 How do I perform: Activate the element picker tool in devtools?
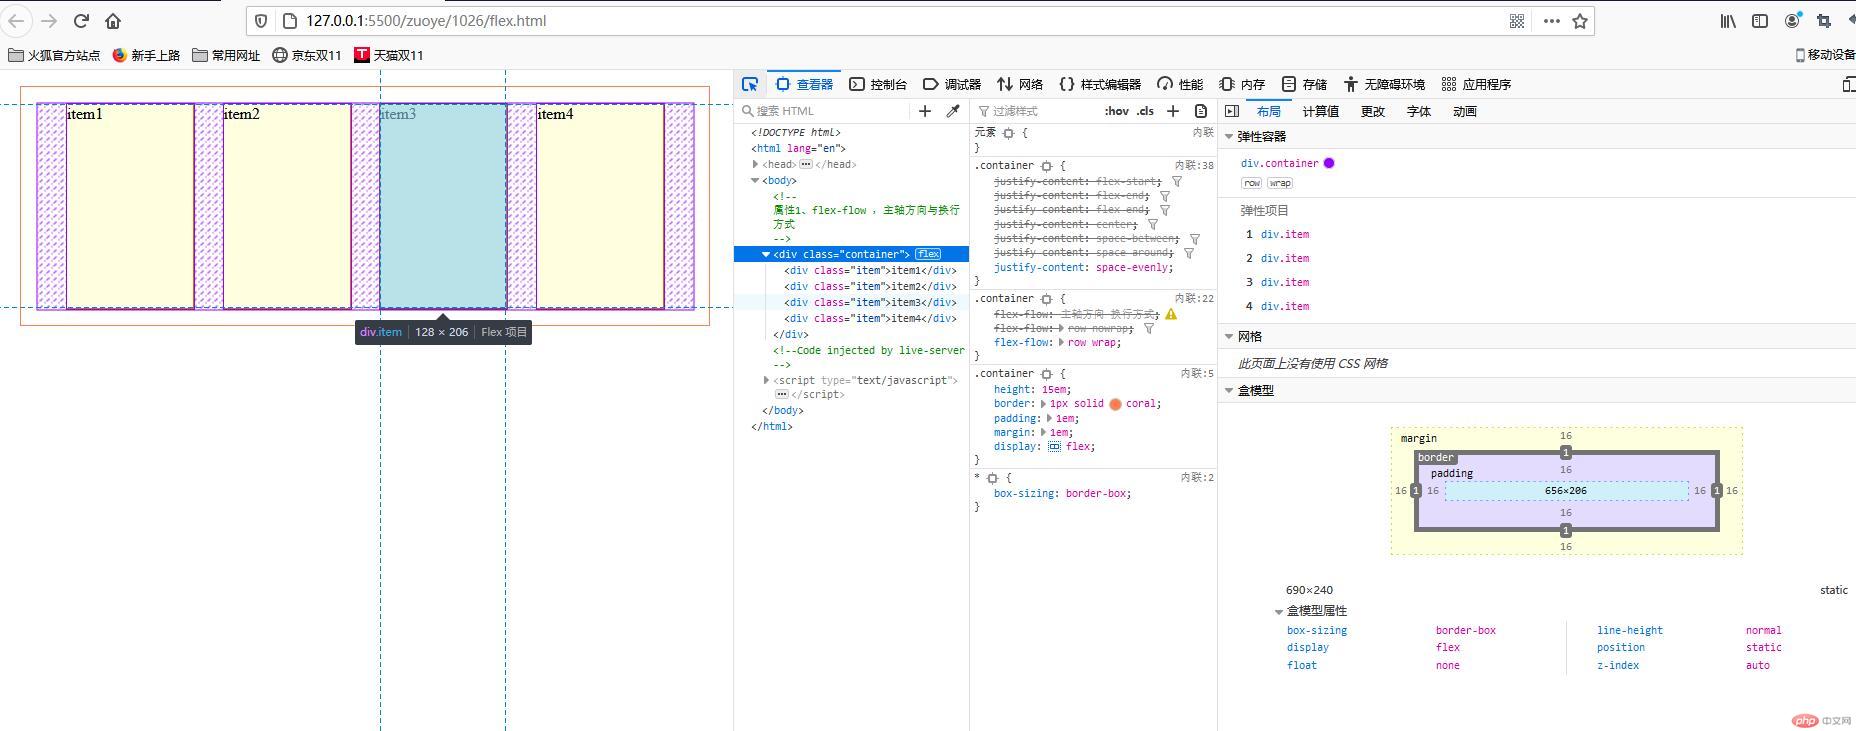coord(750,84)
